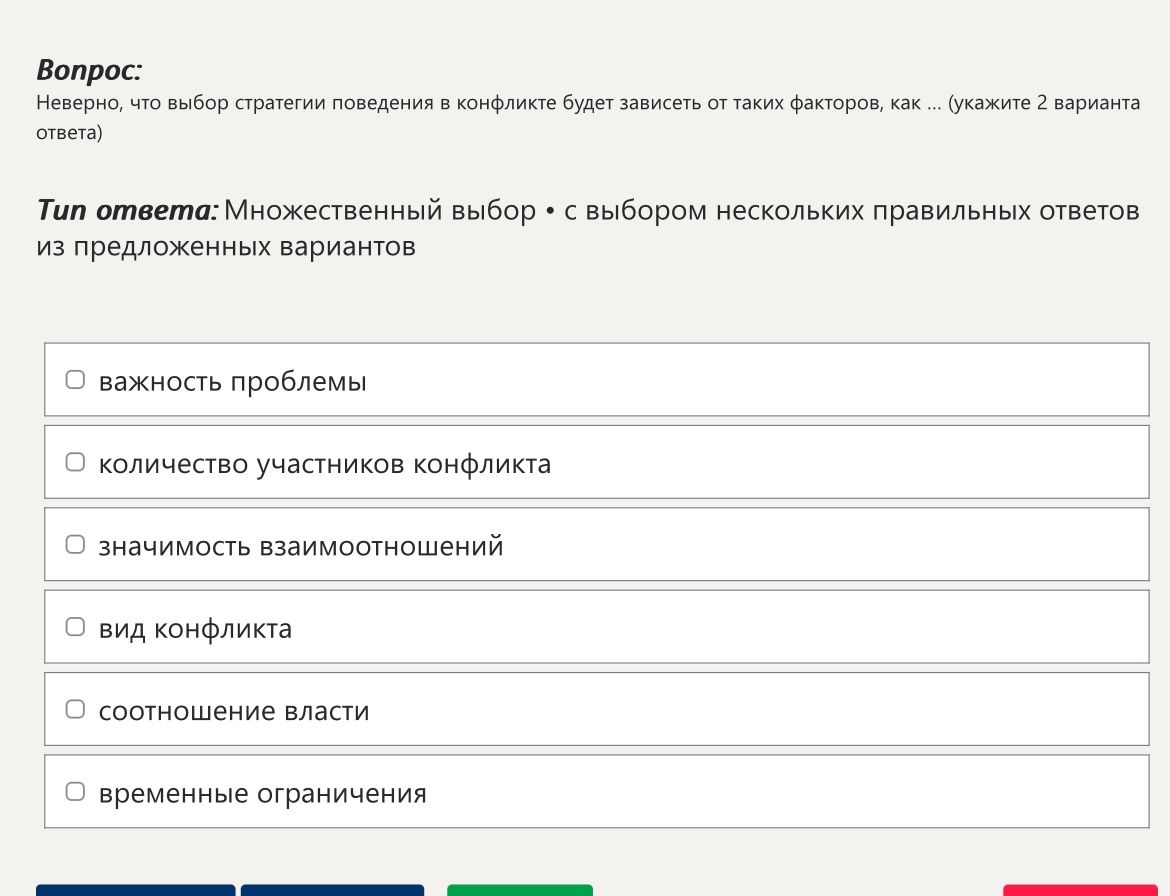Click the answer text "временные ограничения"
1170x896 pixels.
263,794
